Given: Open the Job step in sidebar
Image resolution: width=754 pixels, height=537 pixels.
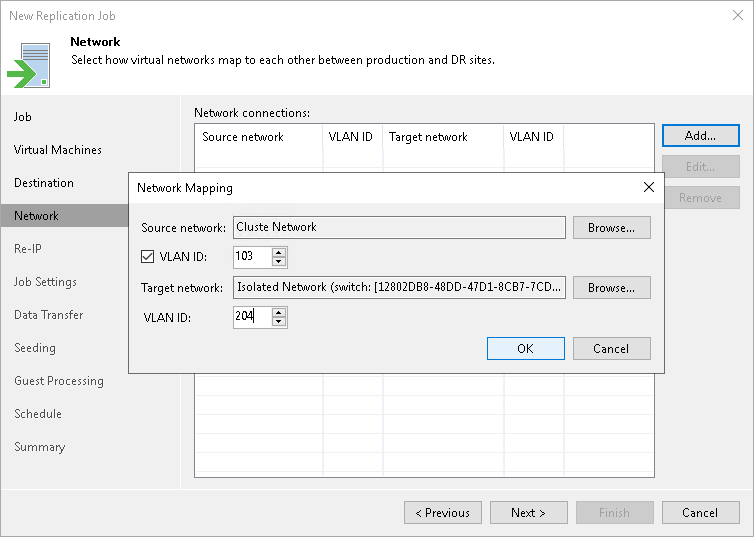Looking at the screenshot, I should pos(23,117).
